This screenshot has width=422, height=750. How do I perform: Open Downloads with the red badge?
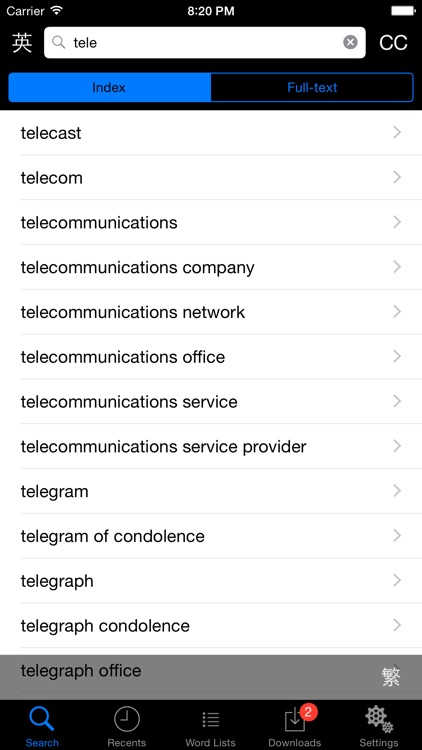coord(295,726)
